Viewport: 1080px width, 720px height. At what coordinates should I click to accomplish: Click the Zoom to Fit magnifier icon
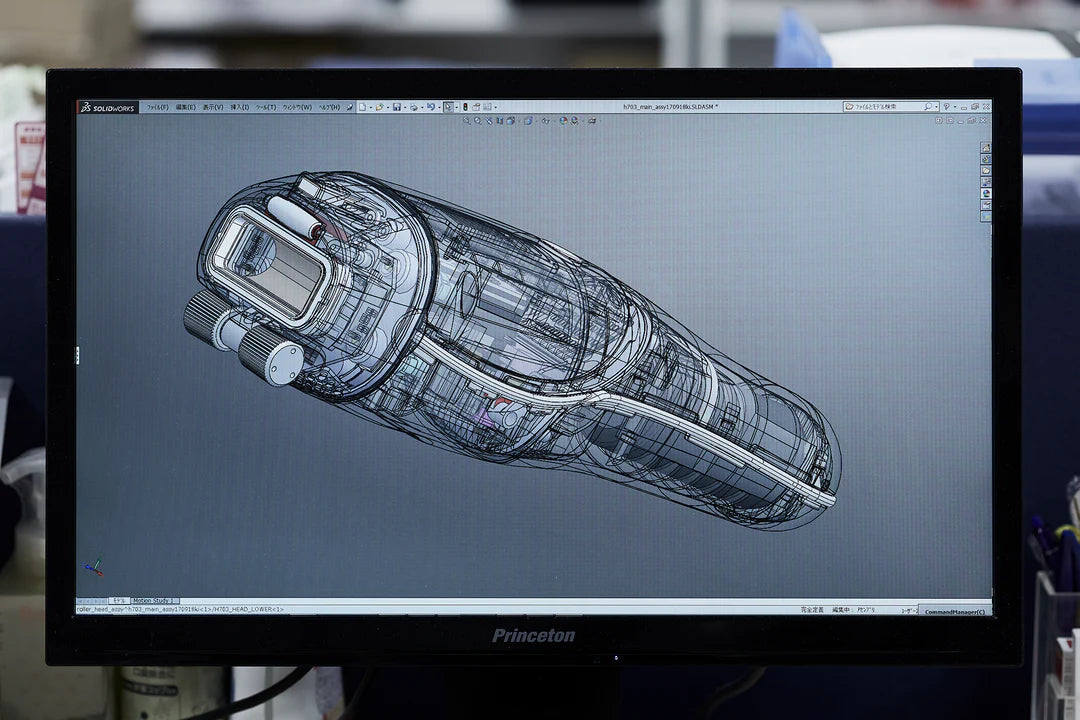tap(465, 120)
